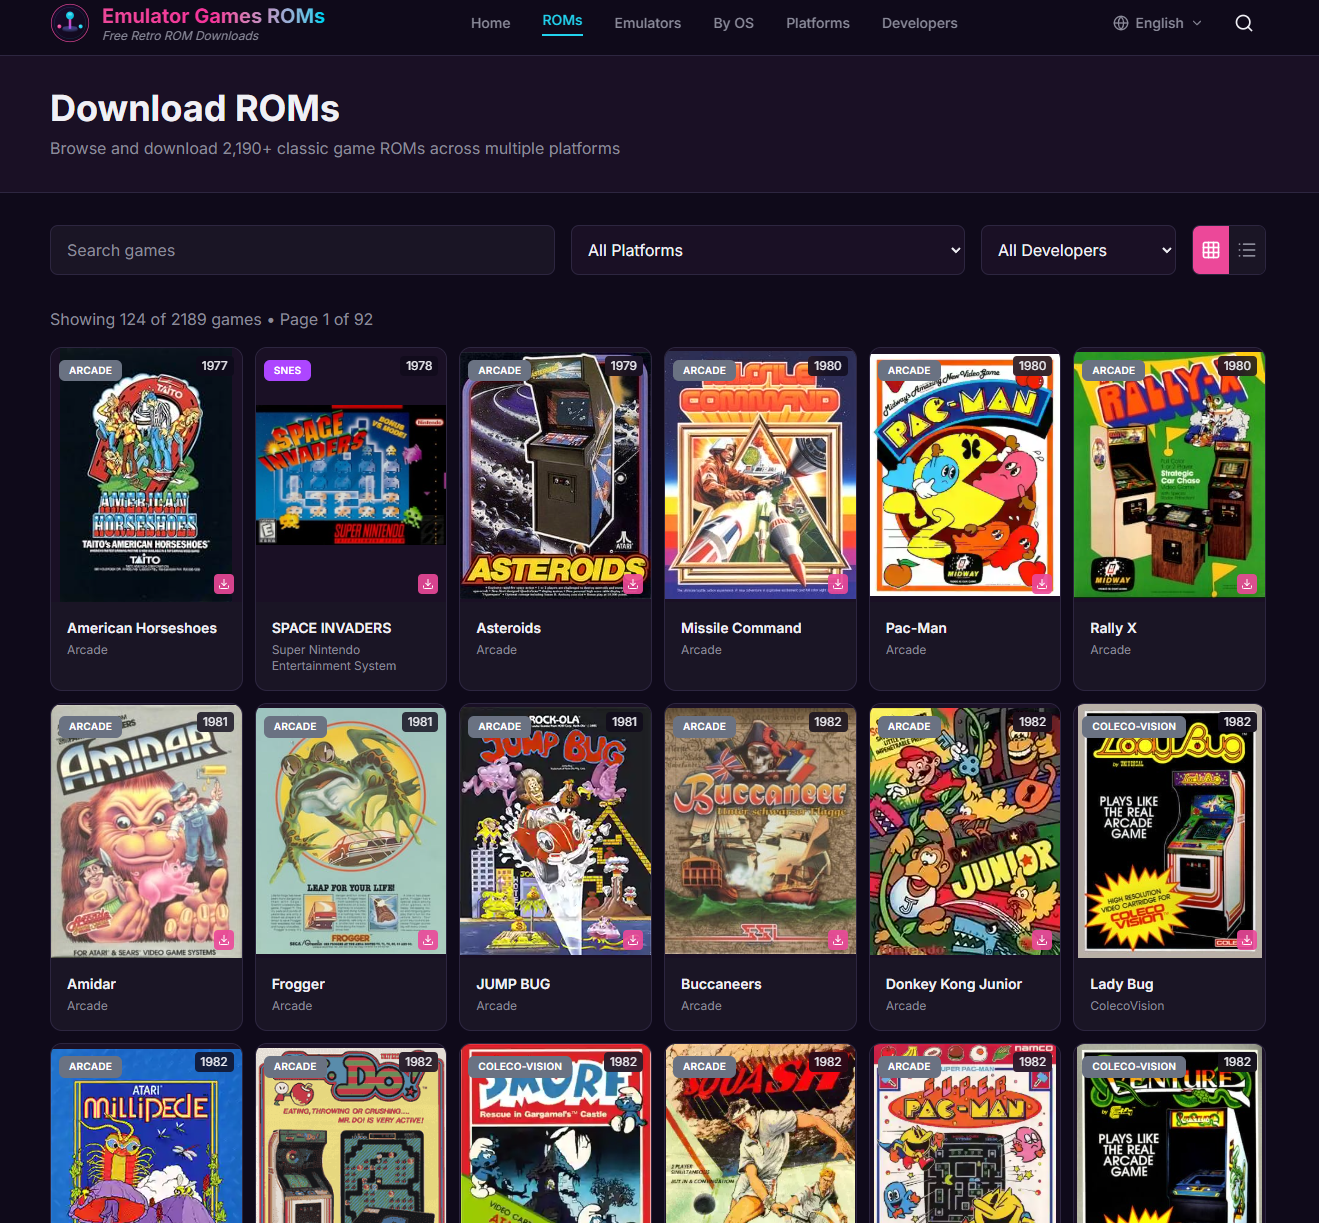The height and width of the screenshot is (1223, 1319).
Task: Click download icon on Rally X card
Action: [x=1247, y=583]
